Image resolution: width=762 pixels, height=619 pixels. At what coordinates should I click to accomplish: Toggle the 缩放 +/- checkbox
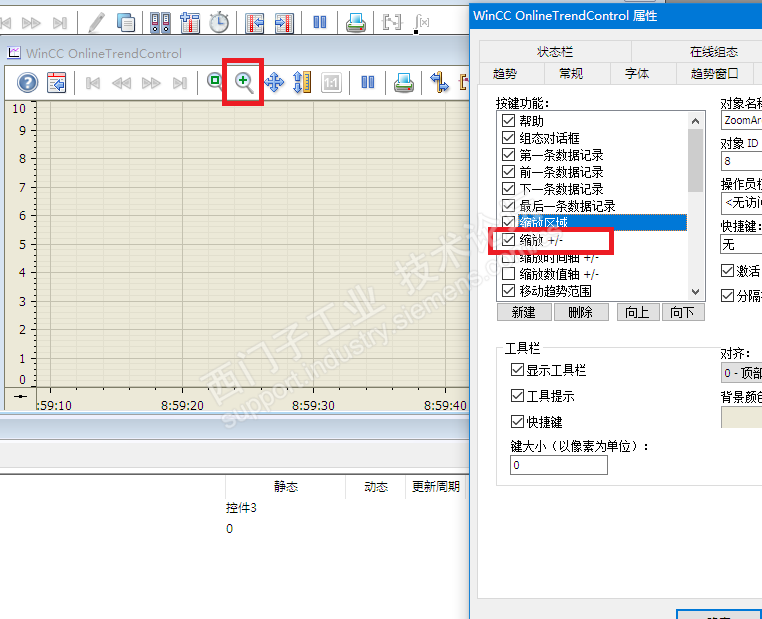point(508,240)
